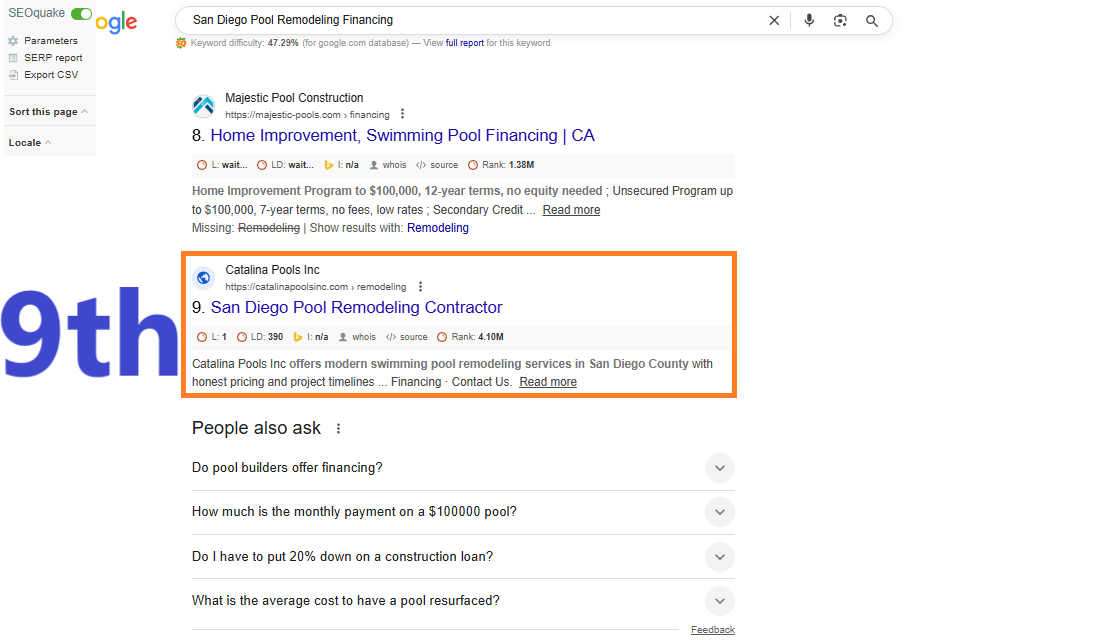This screenshot has height=640, width=1096.
Task: Open People also ask three-dot menu
Action: 338,428
